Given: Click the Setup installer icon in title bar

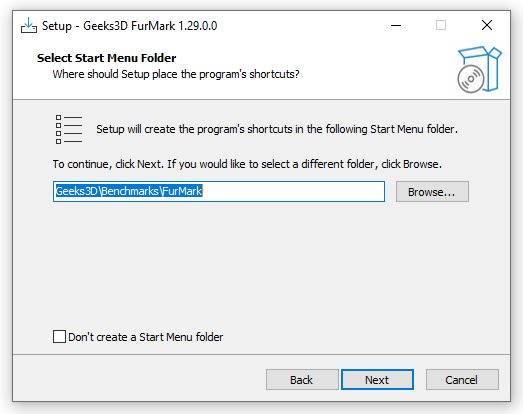Looking at the screenshot, I should click(x=29, y=25).
